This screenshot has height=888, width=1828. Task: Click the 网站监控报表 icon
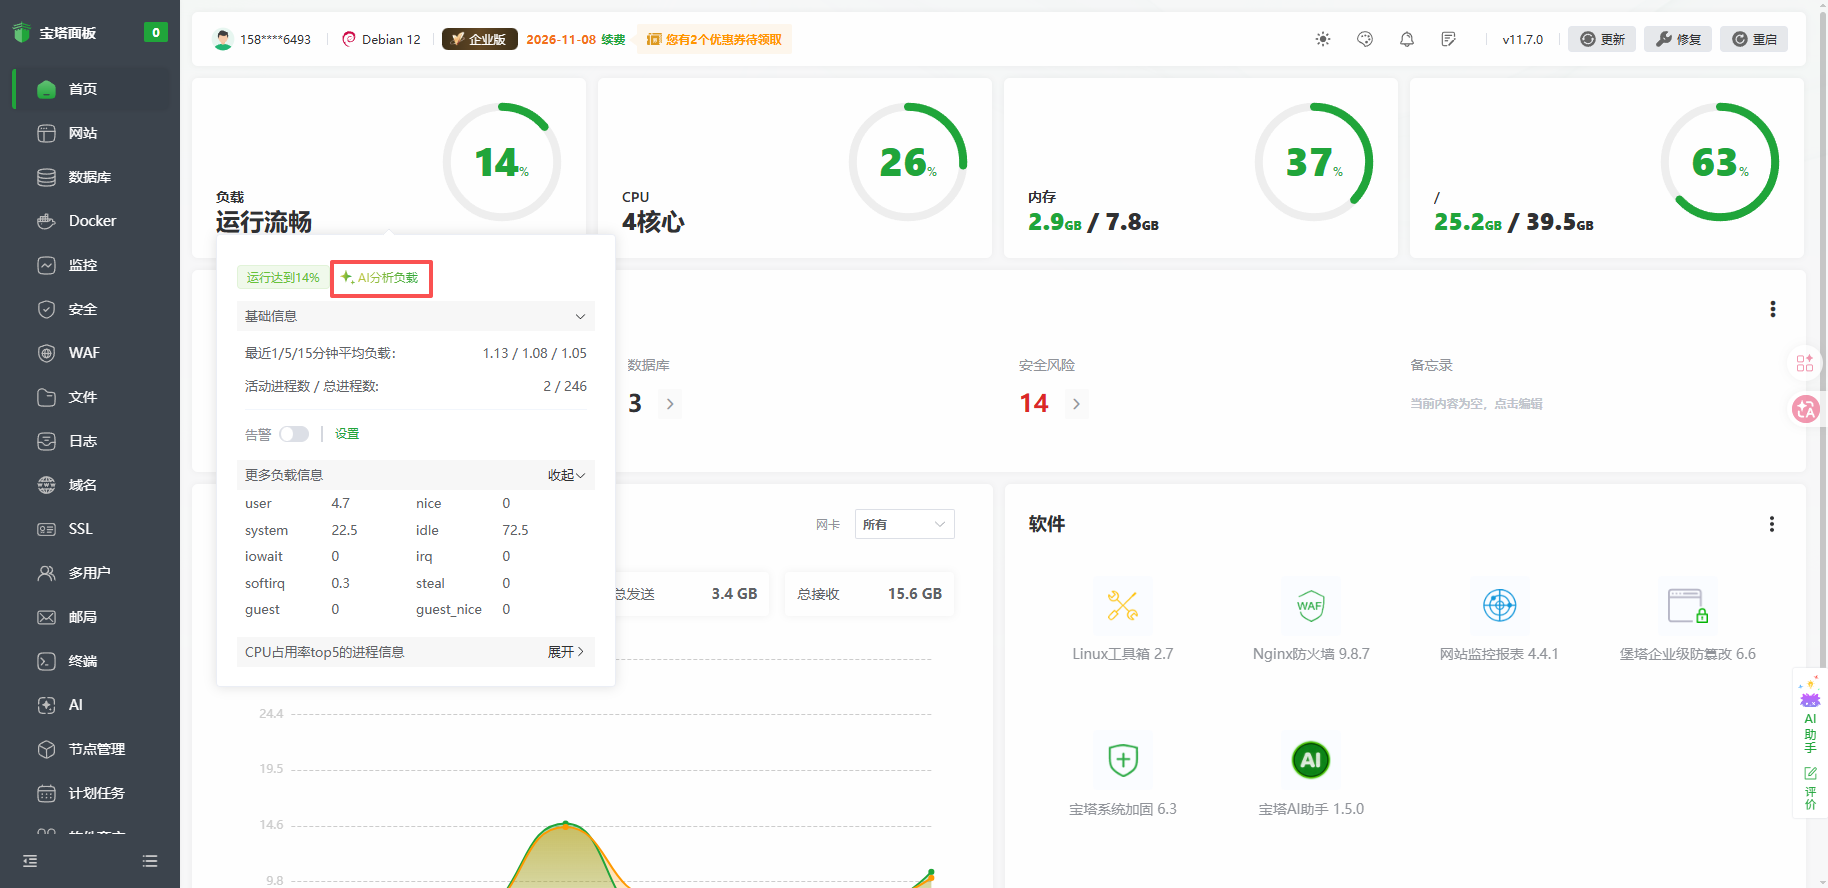point(1499,606)
